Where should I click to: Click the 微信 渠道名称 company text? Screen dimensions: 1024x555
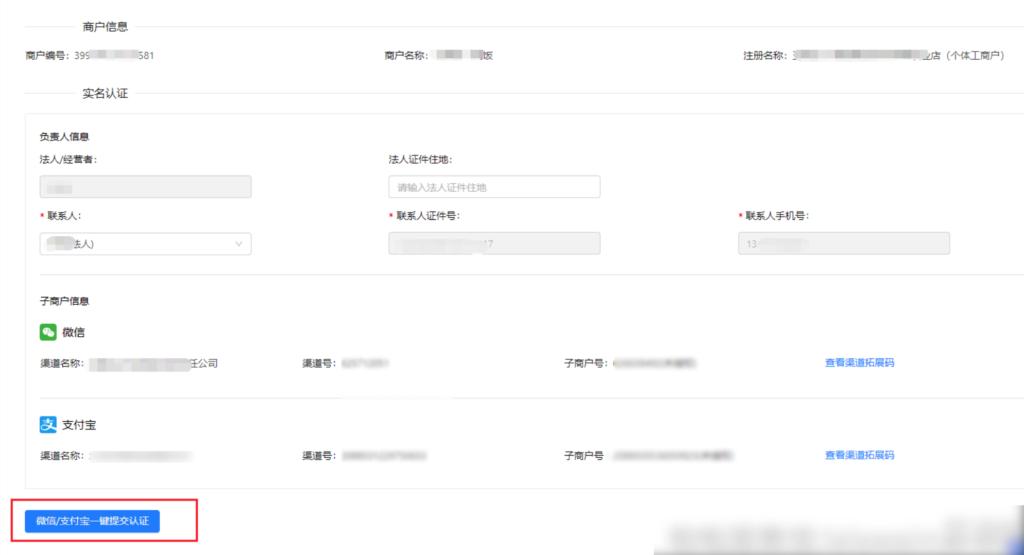pyautogui.click(x=154, y=364)
